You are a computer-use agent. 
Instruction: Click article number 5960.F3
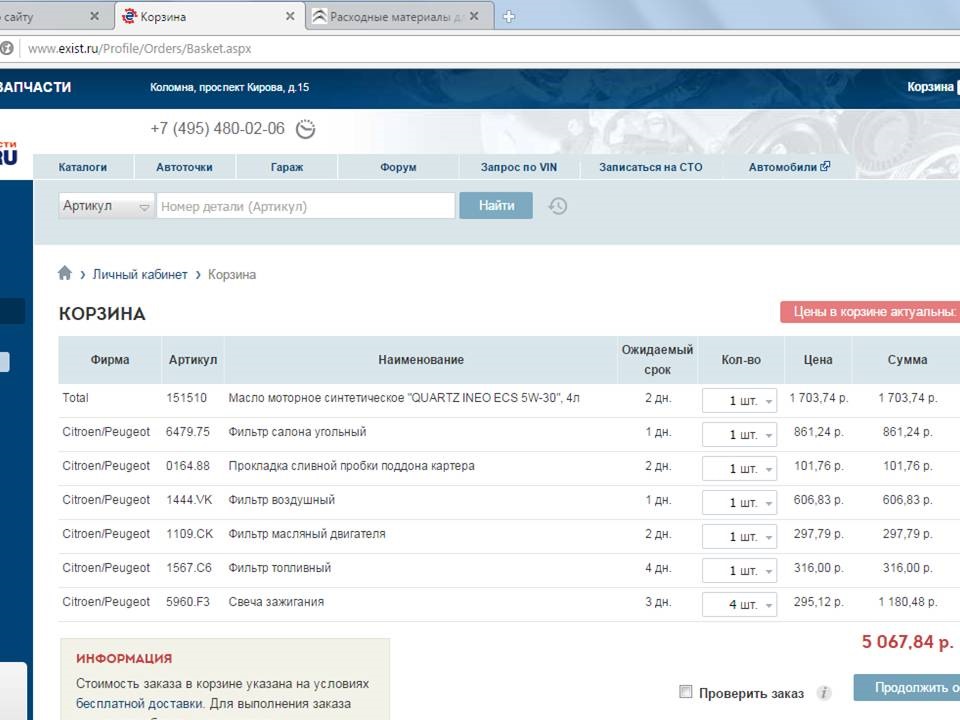[187, 602]
